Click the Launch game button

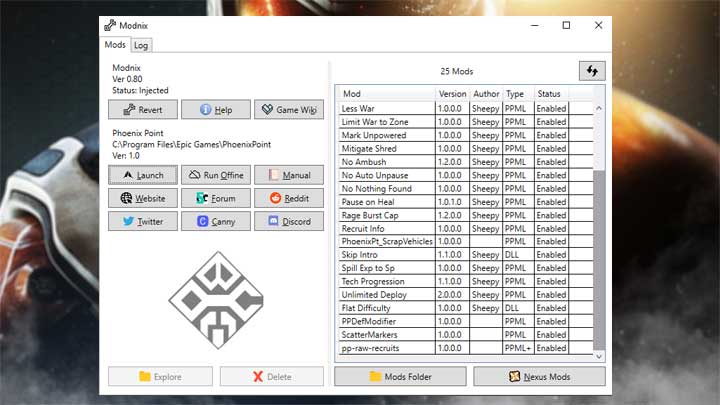point(143,175)
